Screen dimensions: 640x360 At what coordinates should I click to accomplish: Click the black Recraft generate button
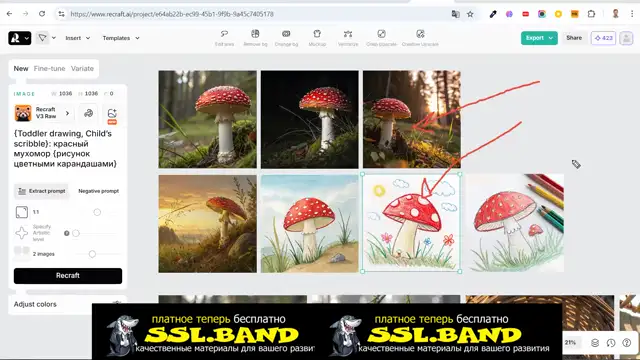(68, 276)
